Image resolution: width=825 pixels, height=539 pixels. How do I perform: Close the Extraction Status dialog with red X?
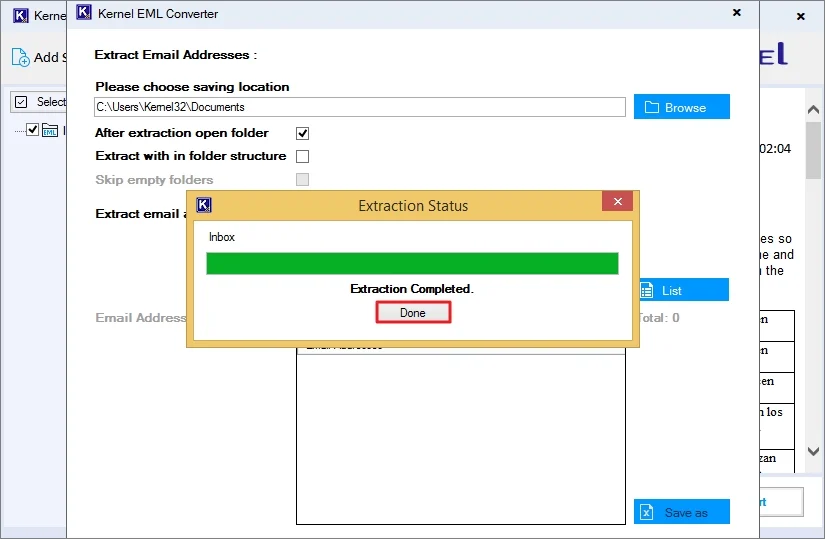click(x=617, y=202)
